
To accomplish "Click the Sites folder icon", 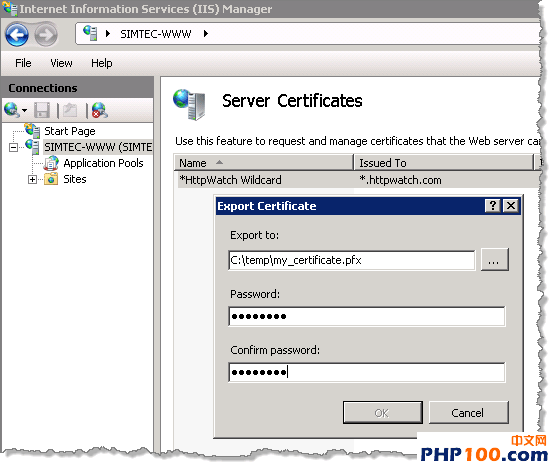I will click(51, 179).
